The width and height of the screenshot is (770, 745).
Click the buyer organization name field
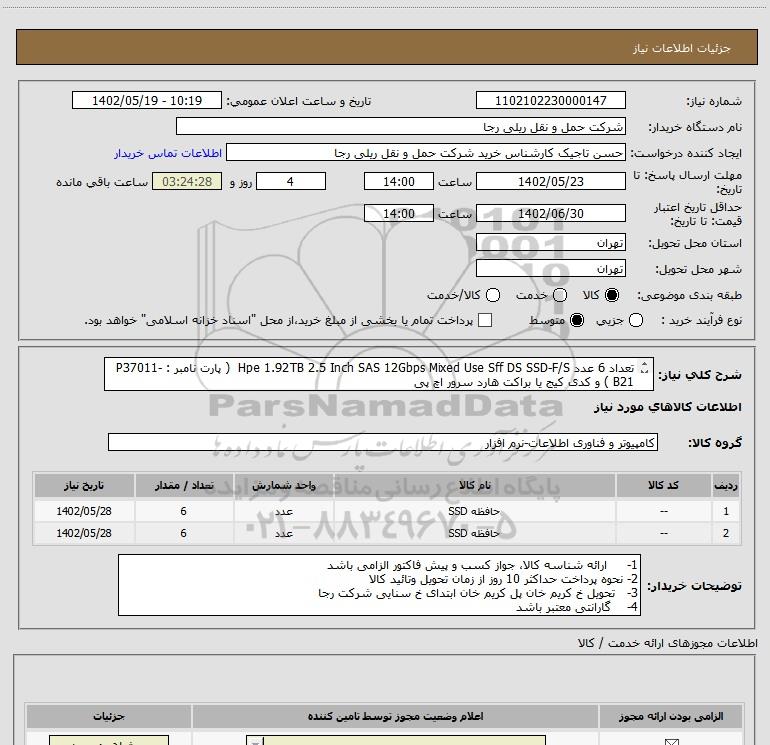[401, 126]
